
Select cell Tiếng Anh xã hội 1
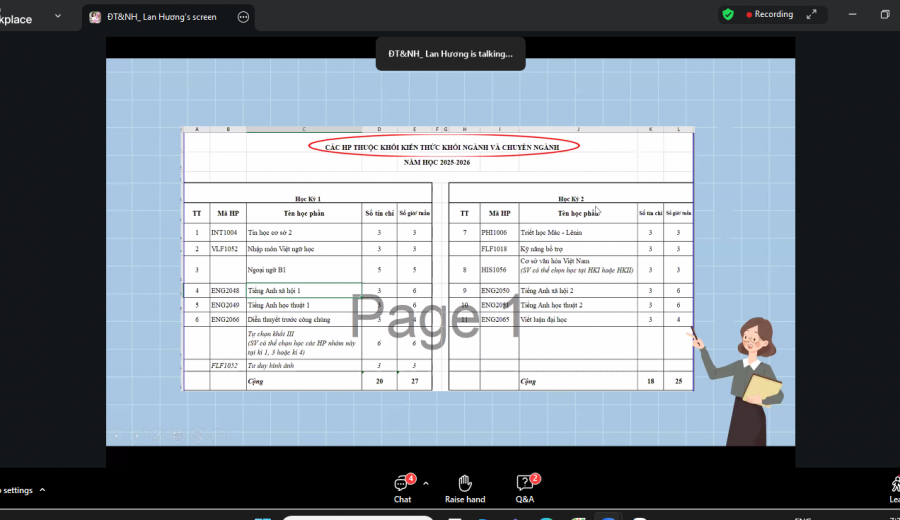coord(304,290)
